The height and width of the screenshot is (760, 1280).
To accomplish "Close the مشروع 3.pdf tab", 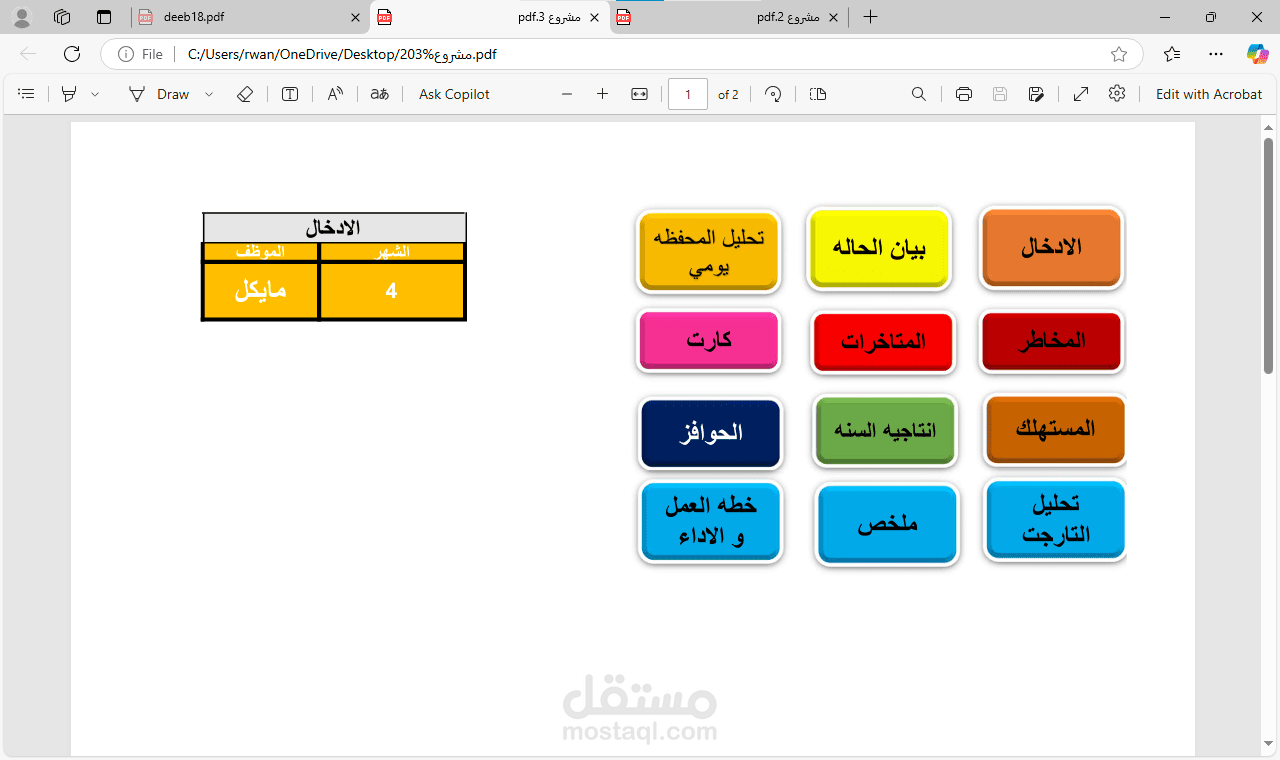I will [595, 17].
